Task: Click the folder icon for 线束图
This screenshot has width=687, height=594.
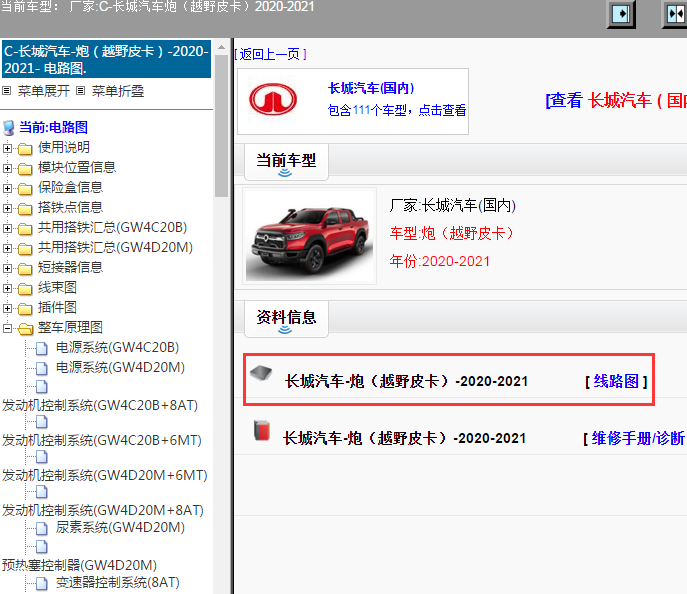Action: (x=25, y=289)
